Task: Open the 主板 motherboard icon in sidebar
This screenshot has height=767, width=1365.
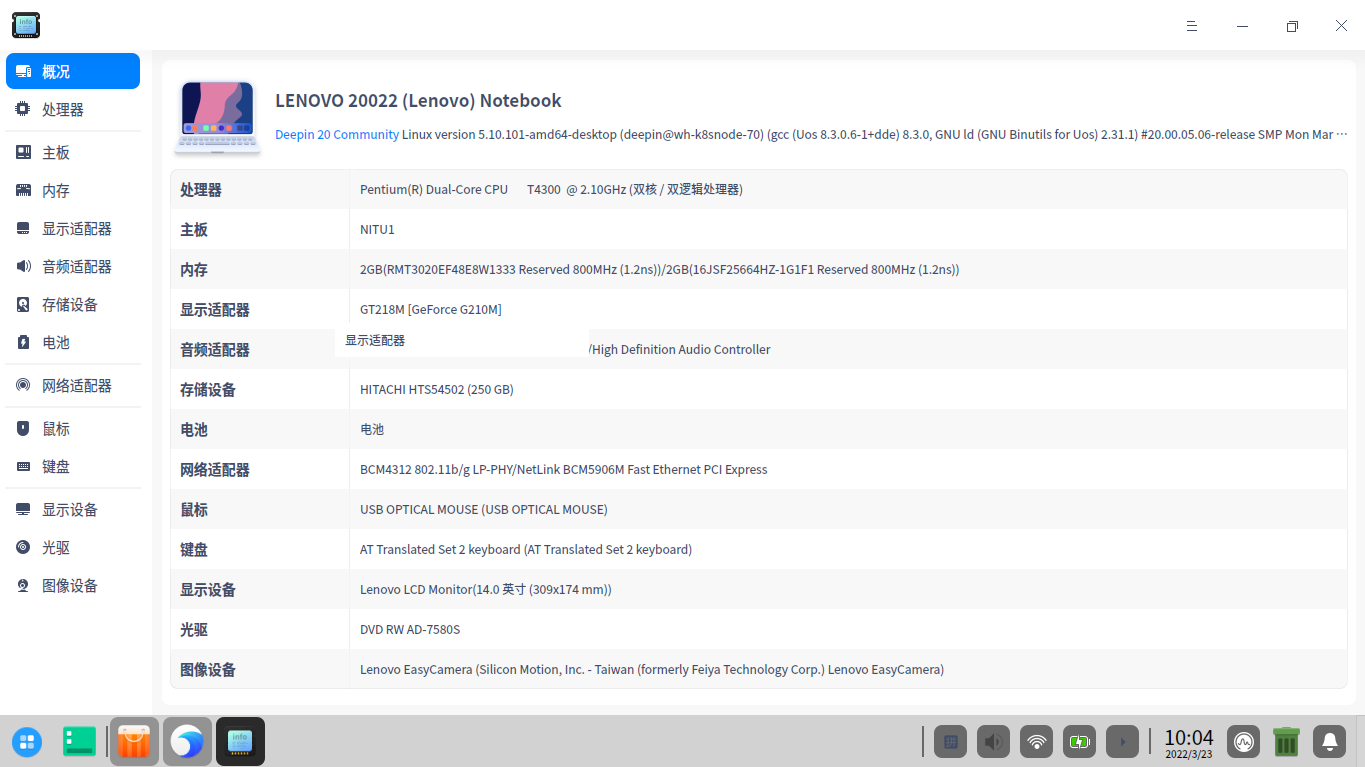Action: [x=23, y=152]
